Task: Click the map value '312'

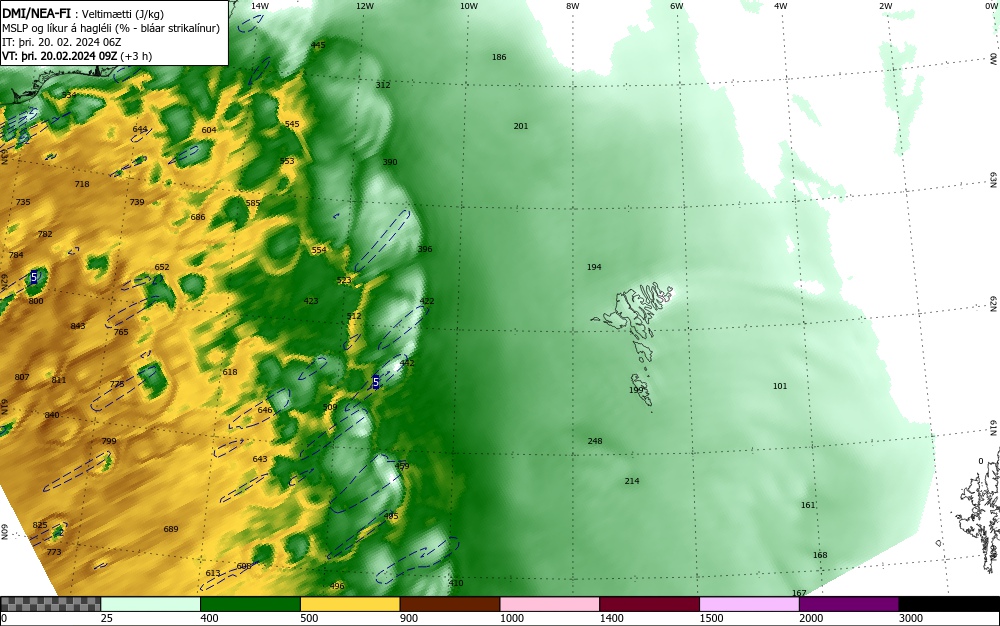Action: click(383, 85)
